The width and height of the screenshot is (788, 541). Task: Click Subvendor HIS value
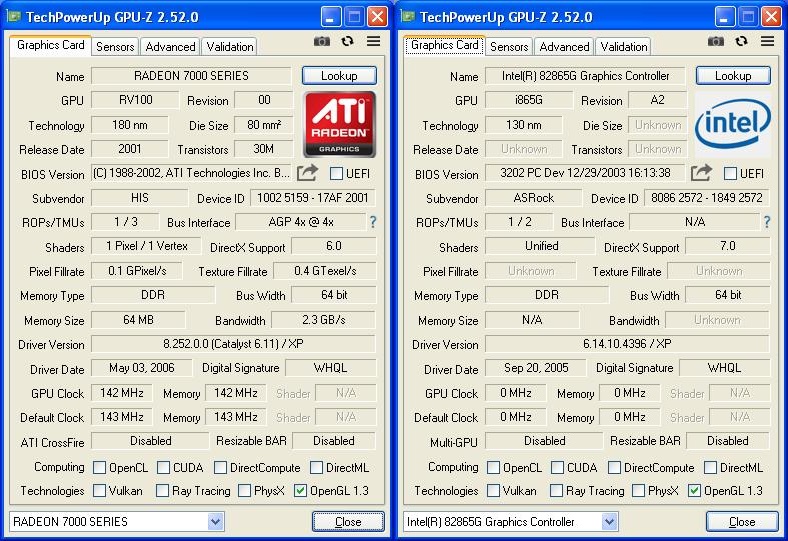pyautogui.click(x=139, y=198)
